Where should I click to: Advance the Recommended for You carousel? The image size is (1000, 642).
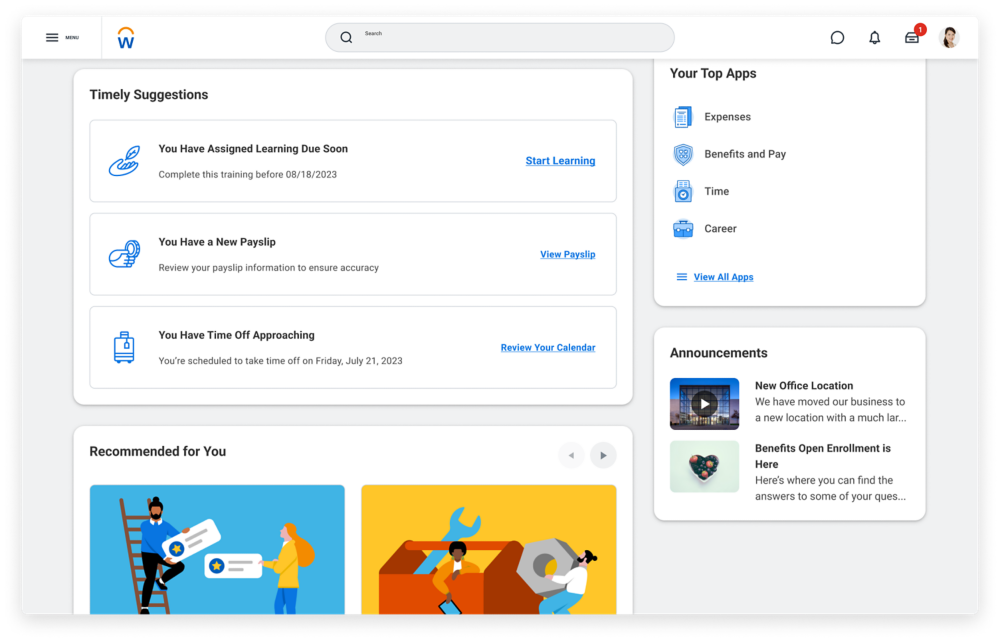603,455
